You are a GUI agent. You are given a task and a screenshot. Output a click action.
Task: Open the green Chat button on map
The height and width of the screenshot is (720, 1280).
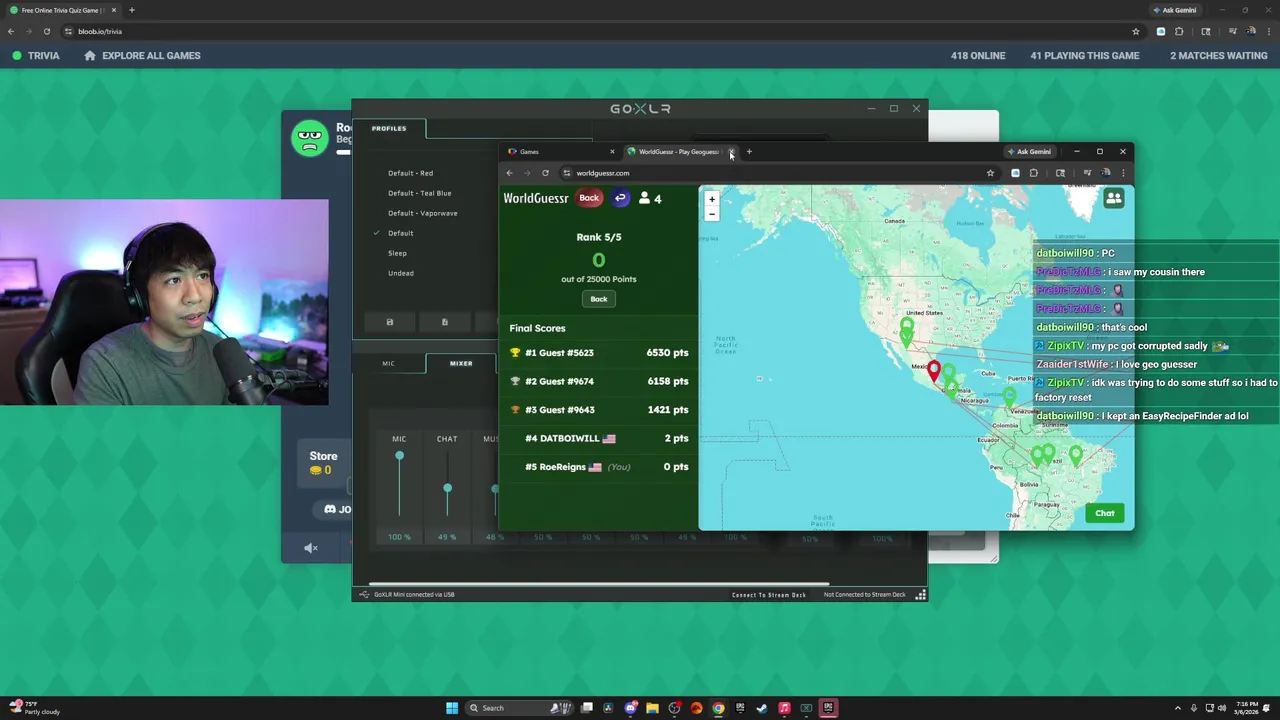coord(1104,513)
